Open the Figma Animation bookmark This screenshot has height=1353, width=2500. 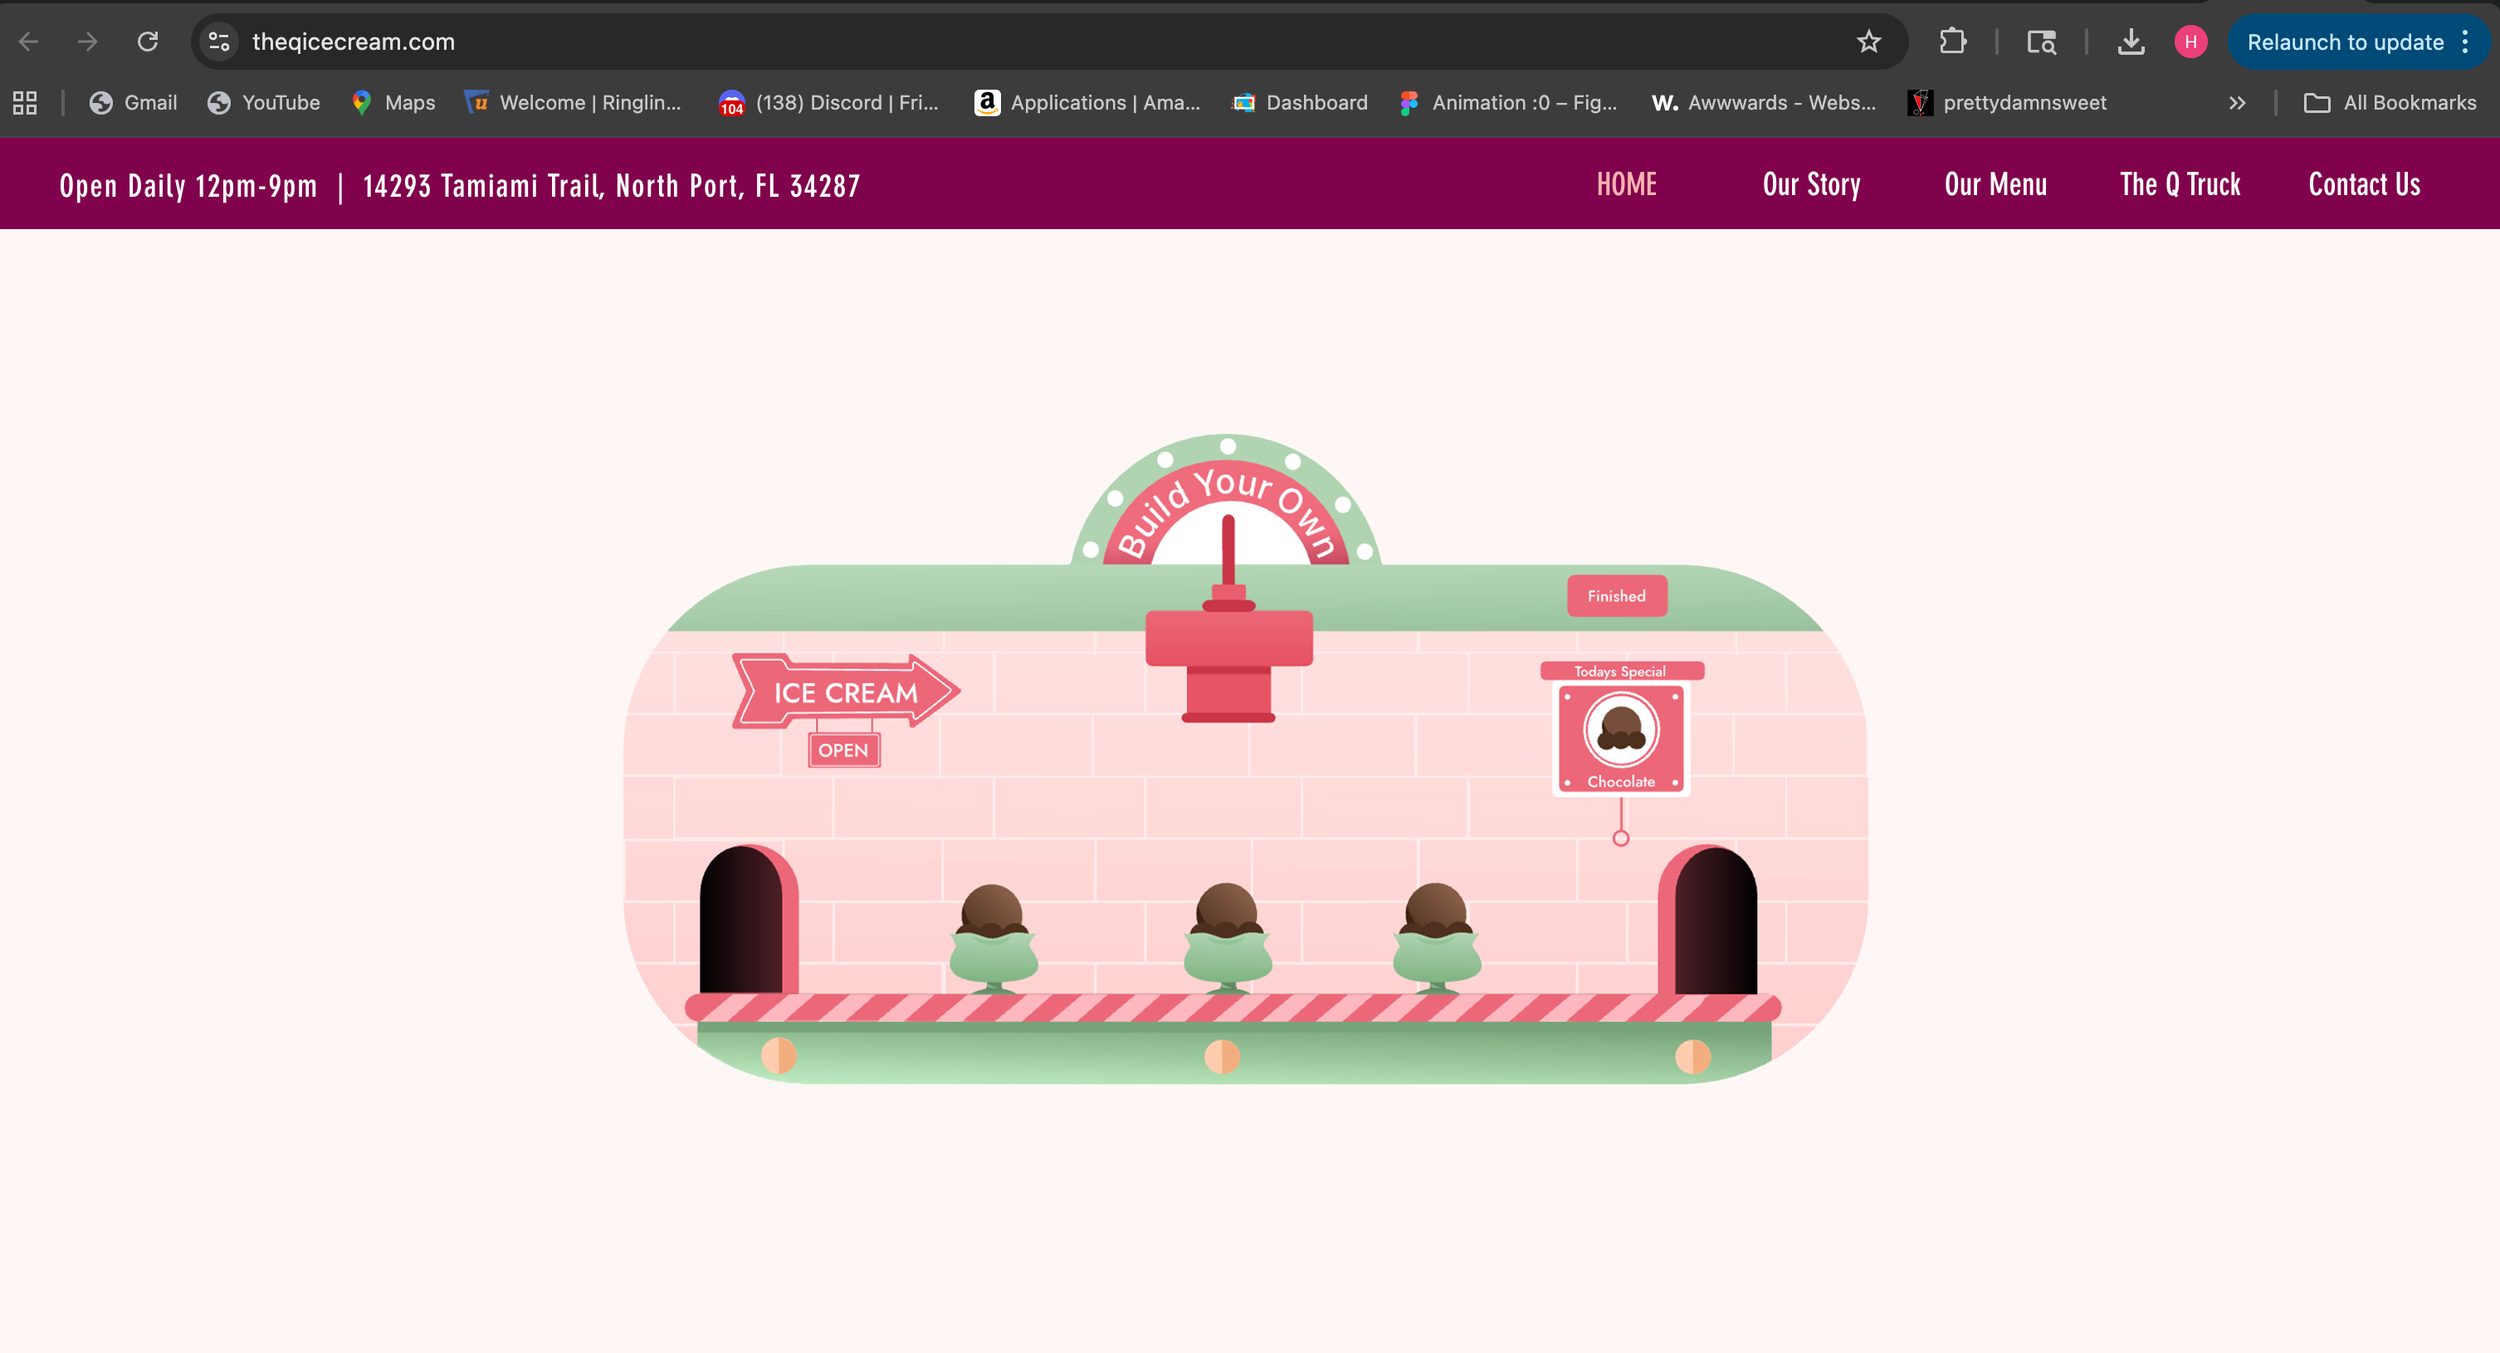click(1508, 103)
